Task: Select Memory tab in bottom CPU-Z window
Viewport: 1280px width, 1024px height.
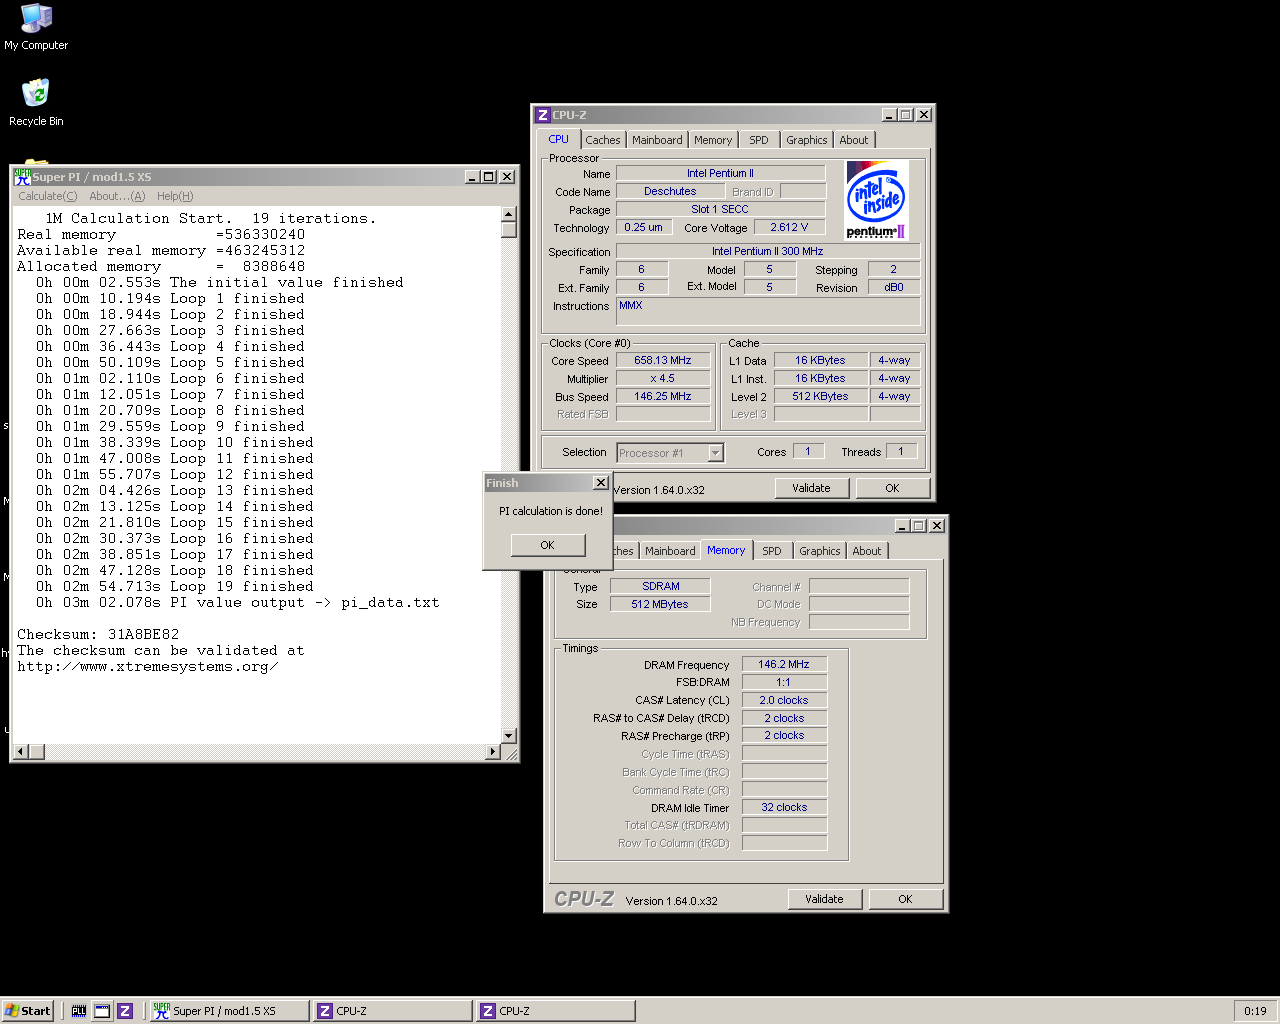Action: pyautogui.click(x=726, y=550)
